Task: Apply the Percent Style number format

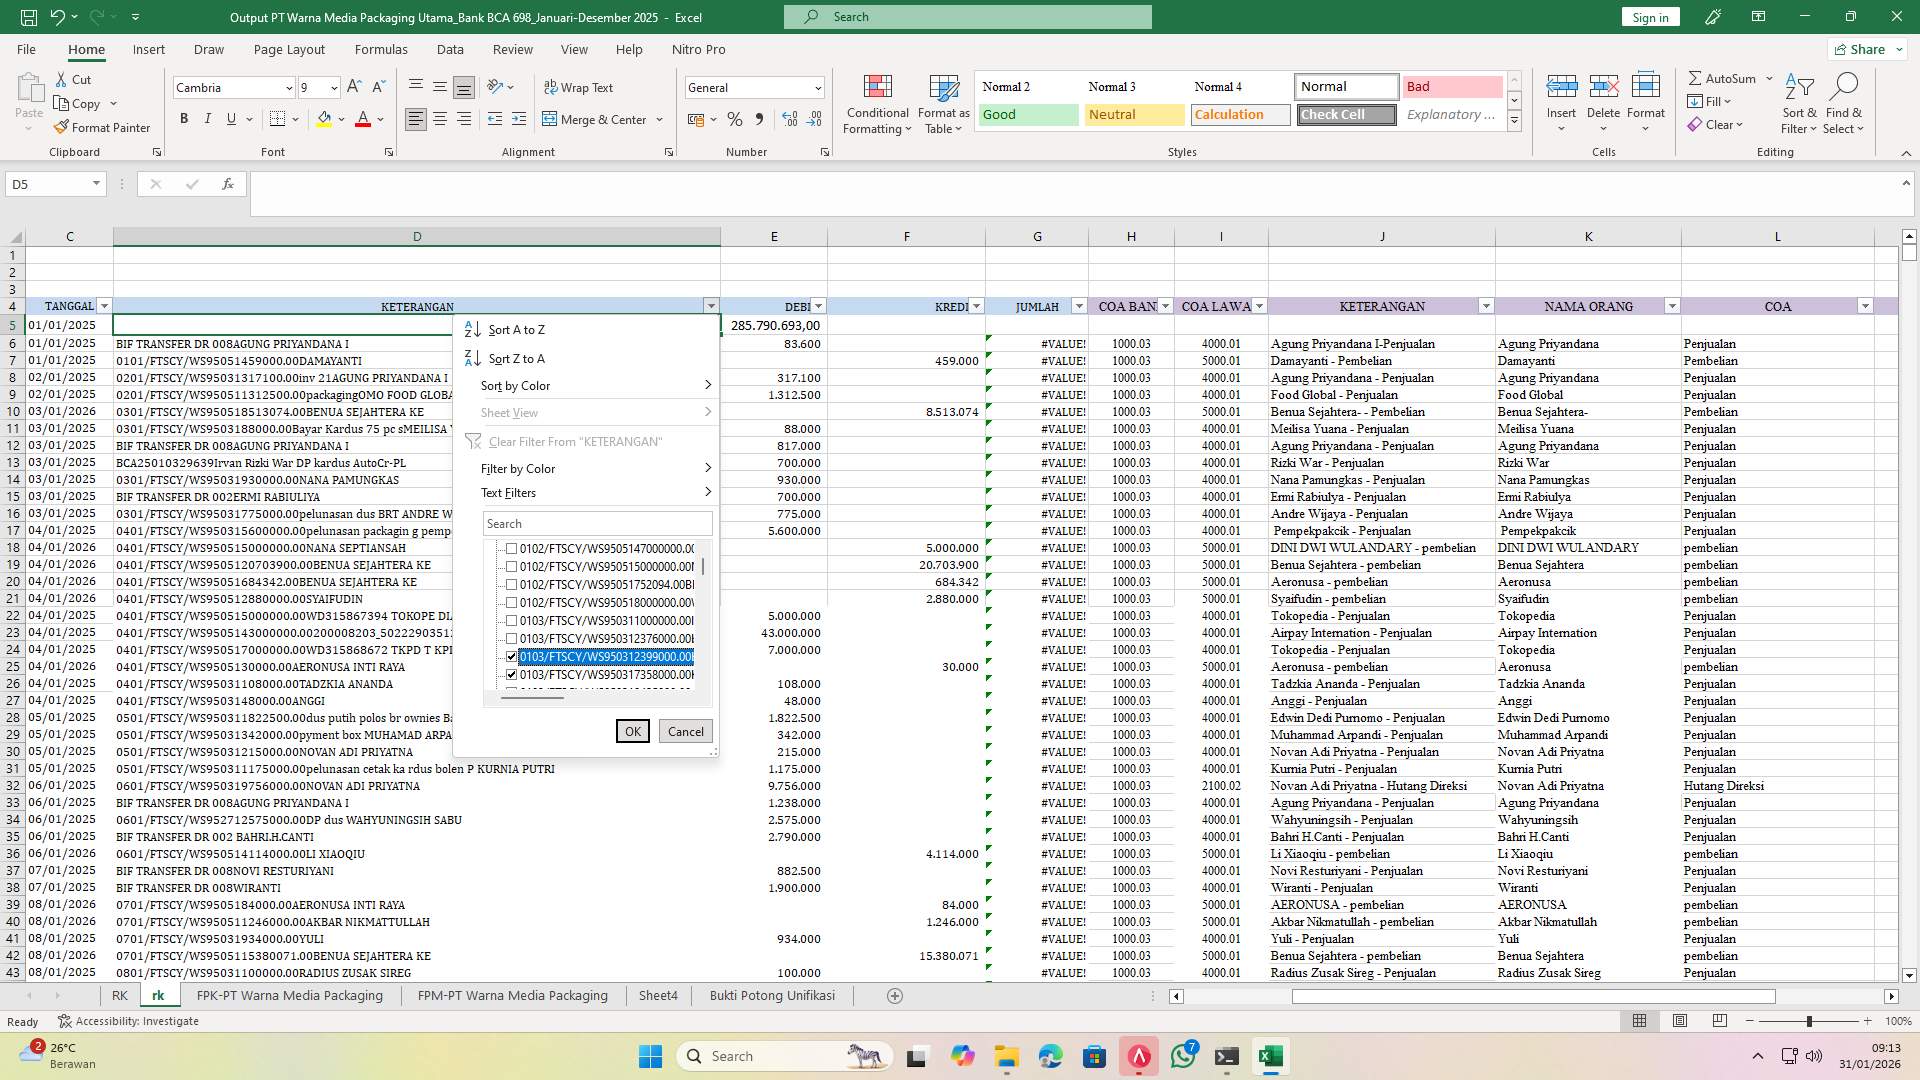Action: point(735,118)
